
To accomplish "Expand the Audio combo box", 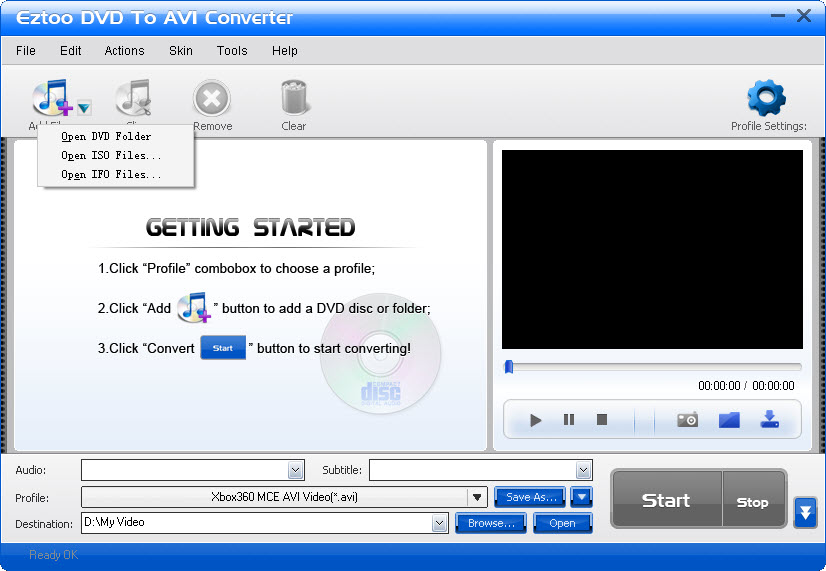I will [x=296, y=470].
